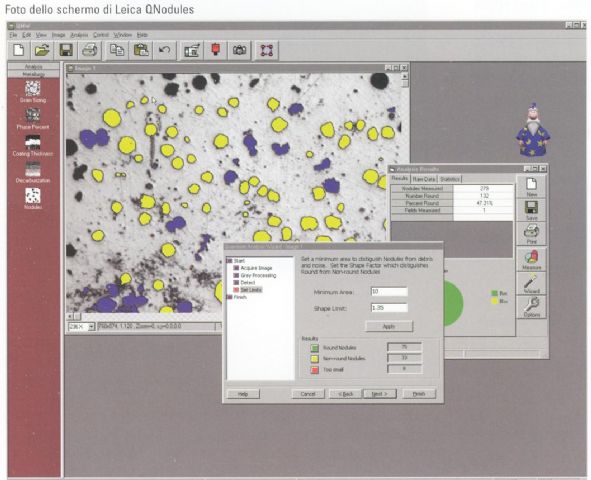Click the Print toolbar icon
Image resolution: width=591 pixels, height=480 pixels.
coord(90,50)
